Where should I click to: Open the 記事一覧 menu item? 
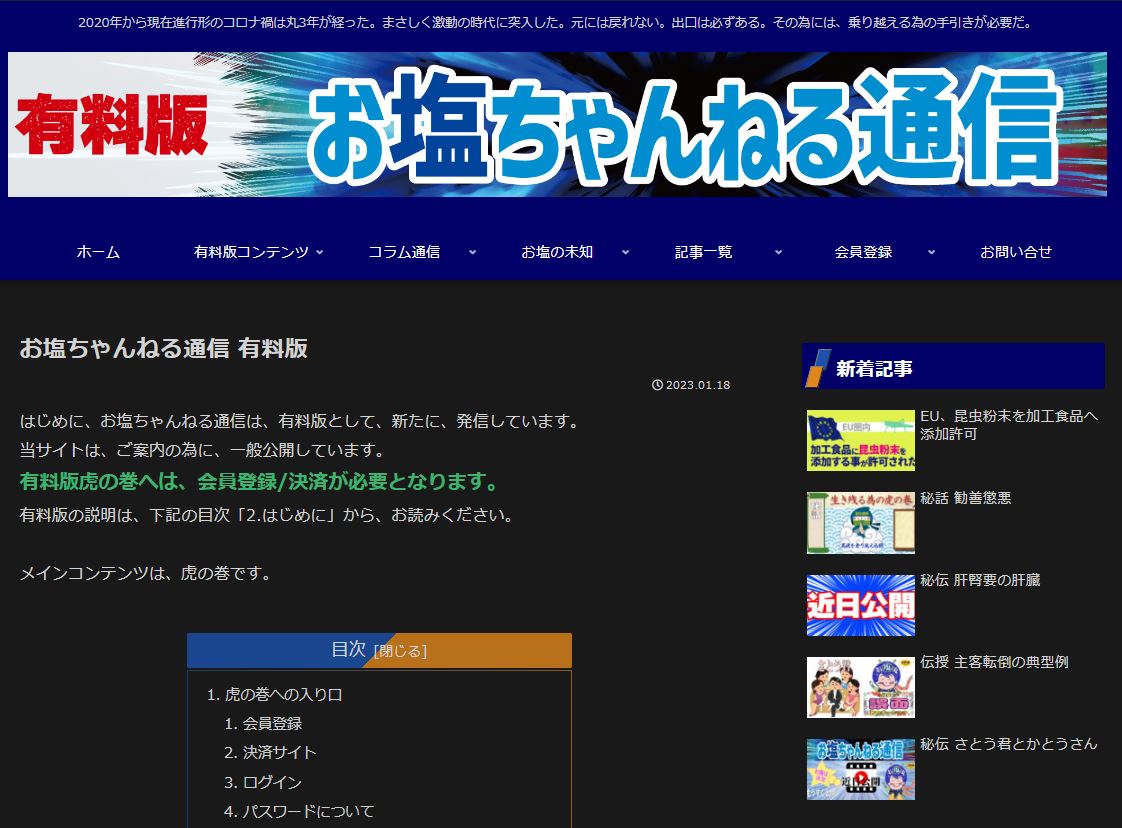pos(703,252)
